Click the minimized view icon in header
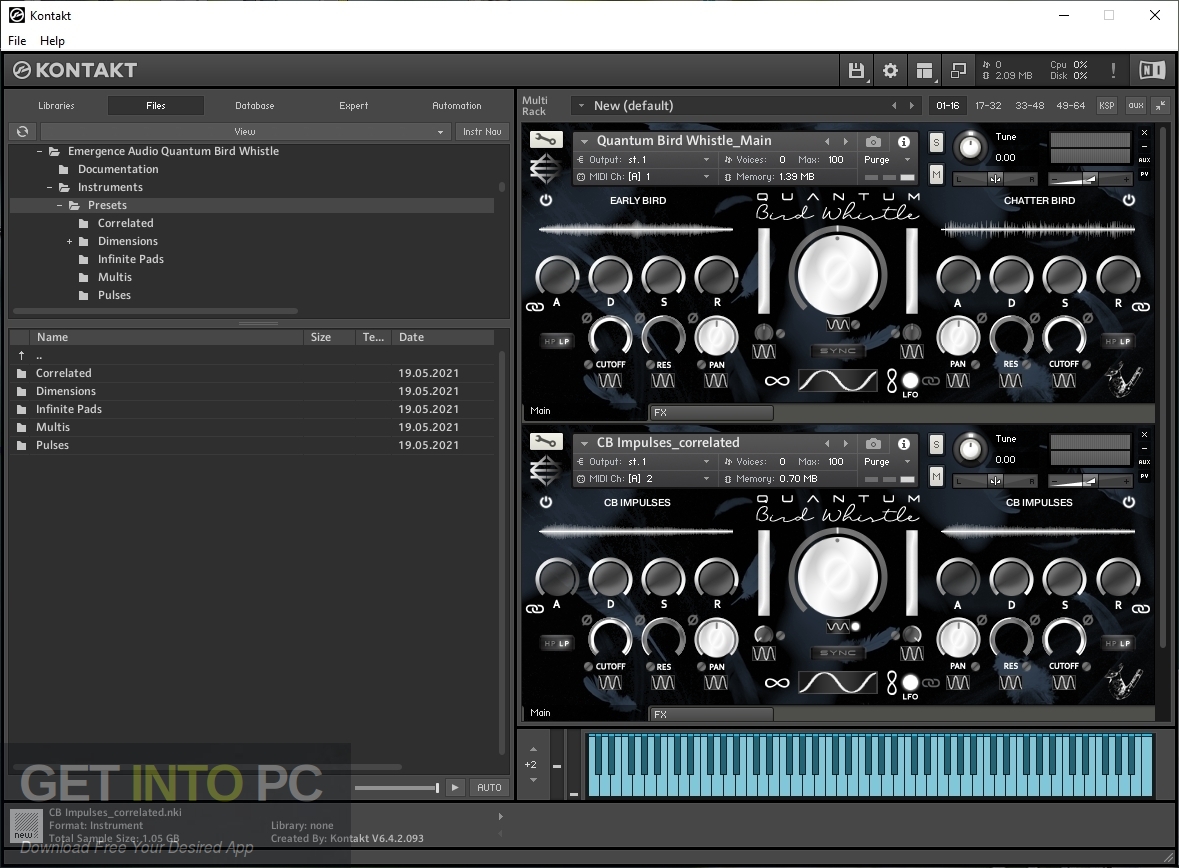This screenshot has height=868, width=1179. point(958,71)
